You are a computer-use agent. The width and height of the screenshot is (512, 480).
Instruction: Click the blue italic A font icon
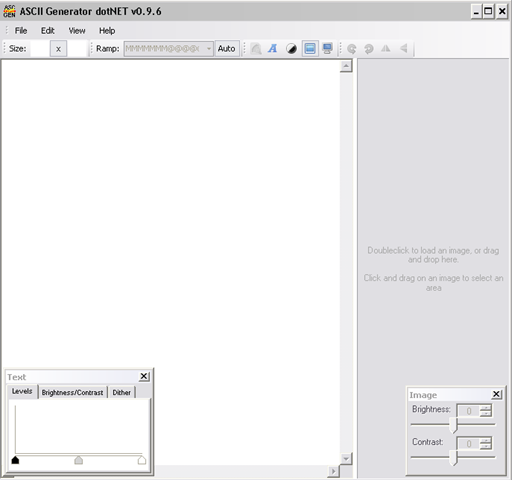tap(273, 49)
